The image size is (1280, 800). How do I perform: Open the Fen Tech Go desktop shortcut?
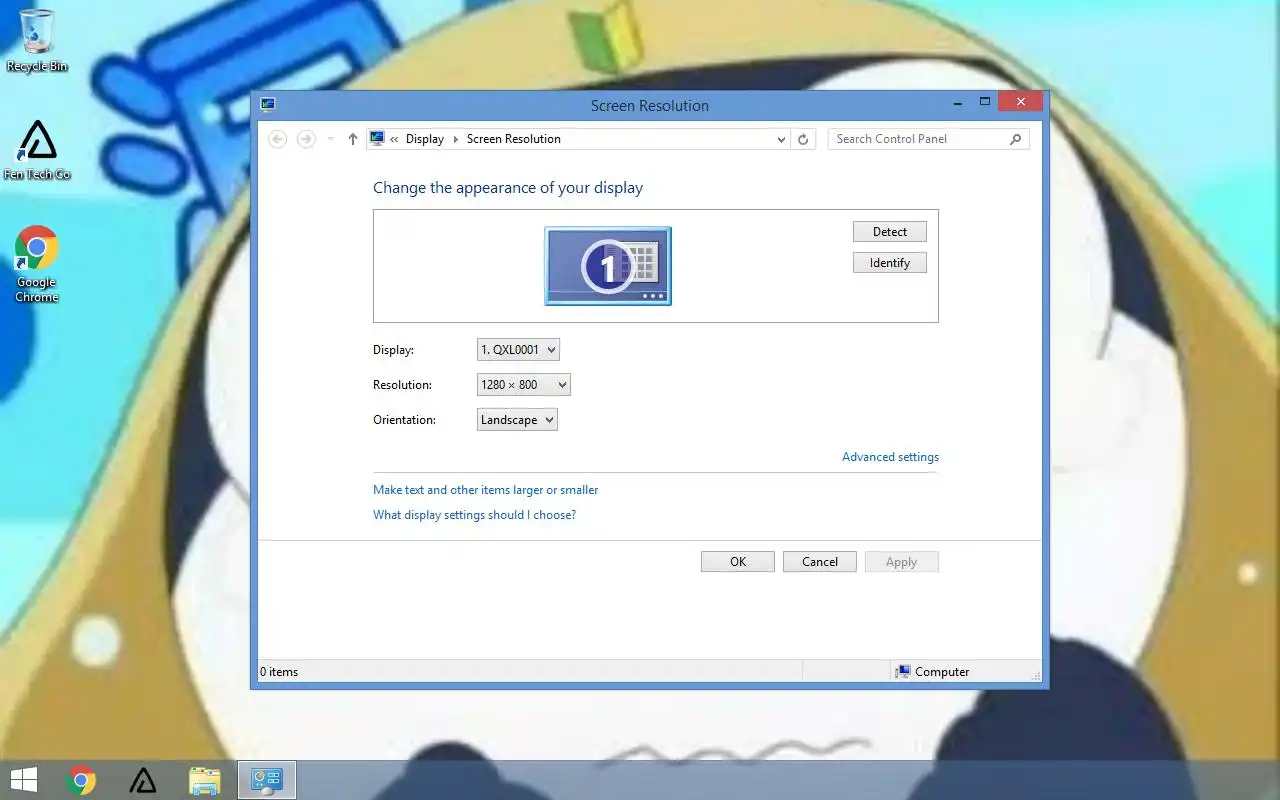tap(37, 150)
